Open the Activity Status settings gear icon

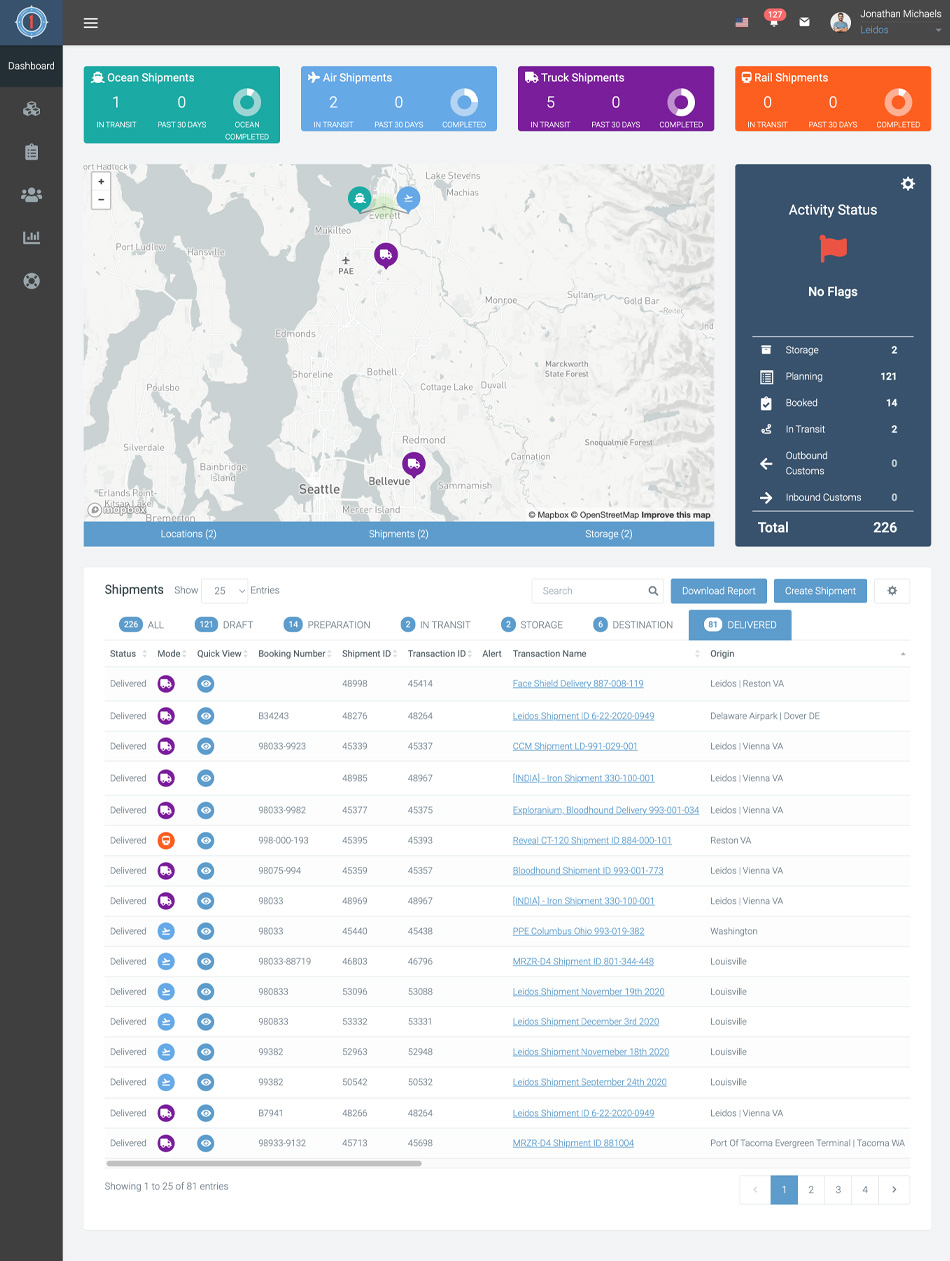click(907, 183)
